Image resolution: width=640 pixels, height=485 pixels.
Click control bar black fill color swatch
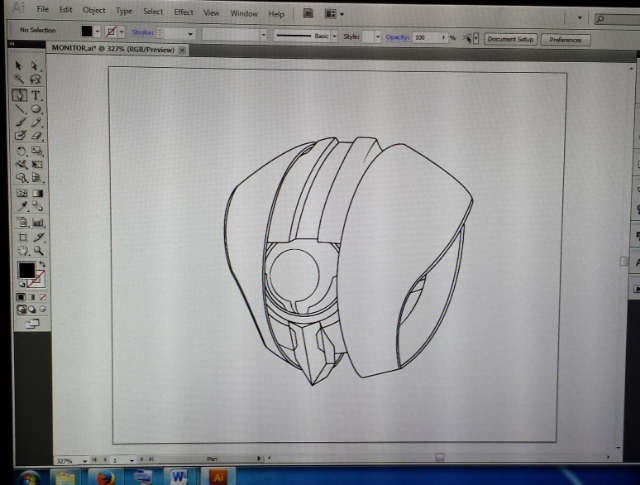click(87, 31)
